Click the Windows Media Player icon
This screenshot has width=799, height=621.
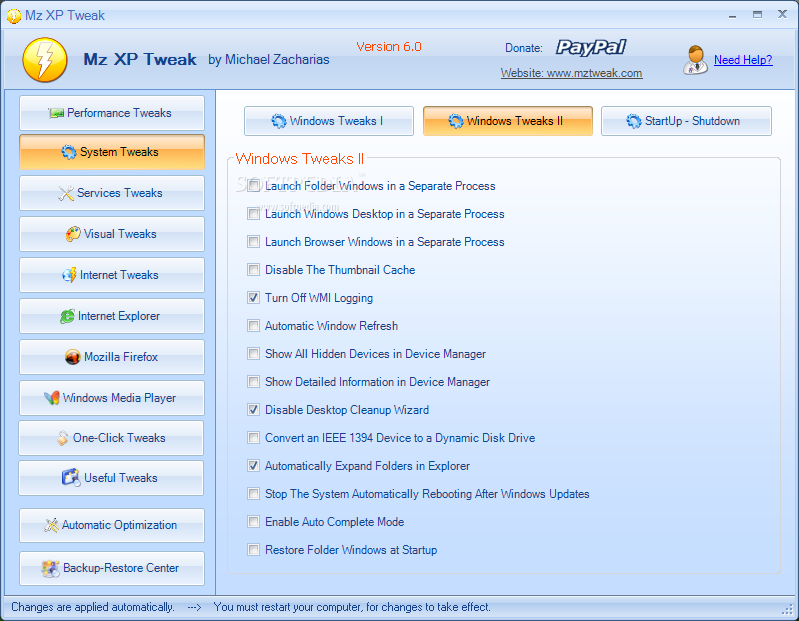point(51,398)
